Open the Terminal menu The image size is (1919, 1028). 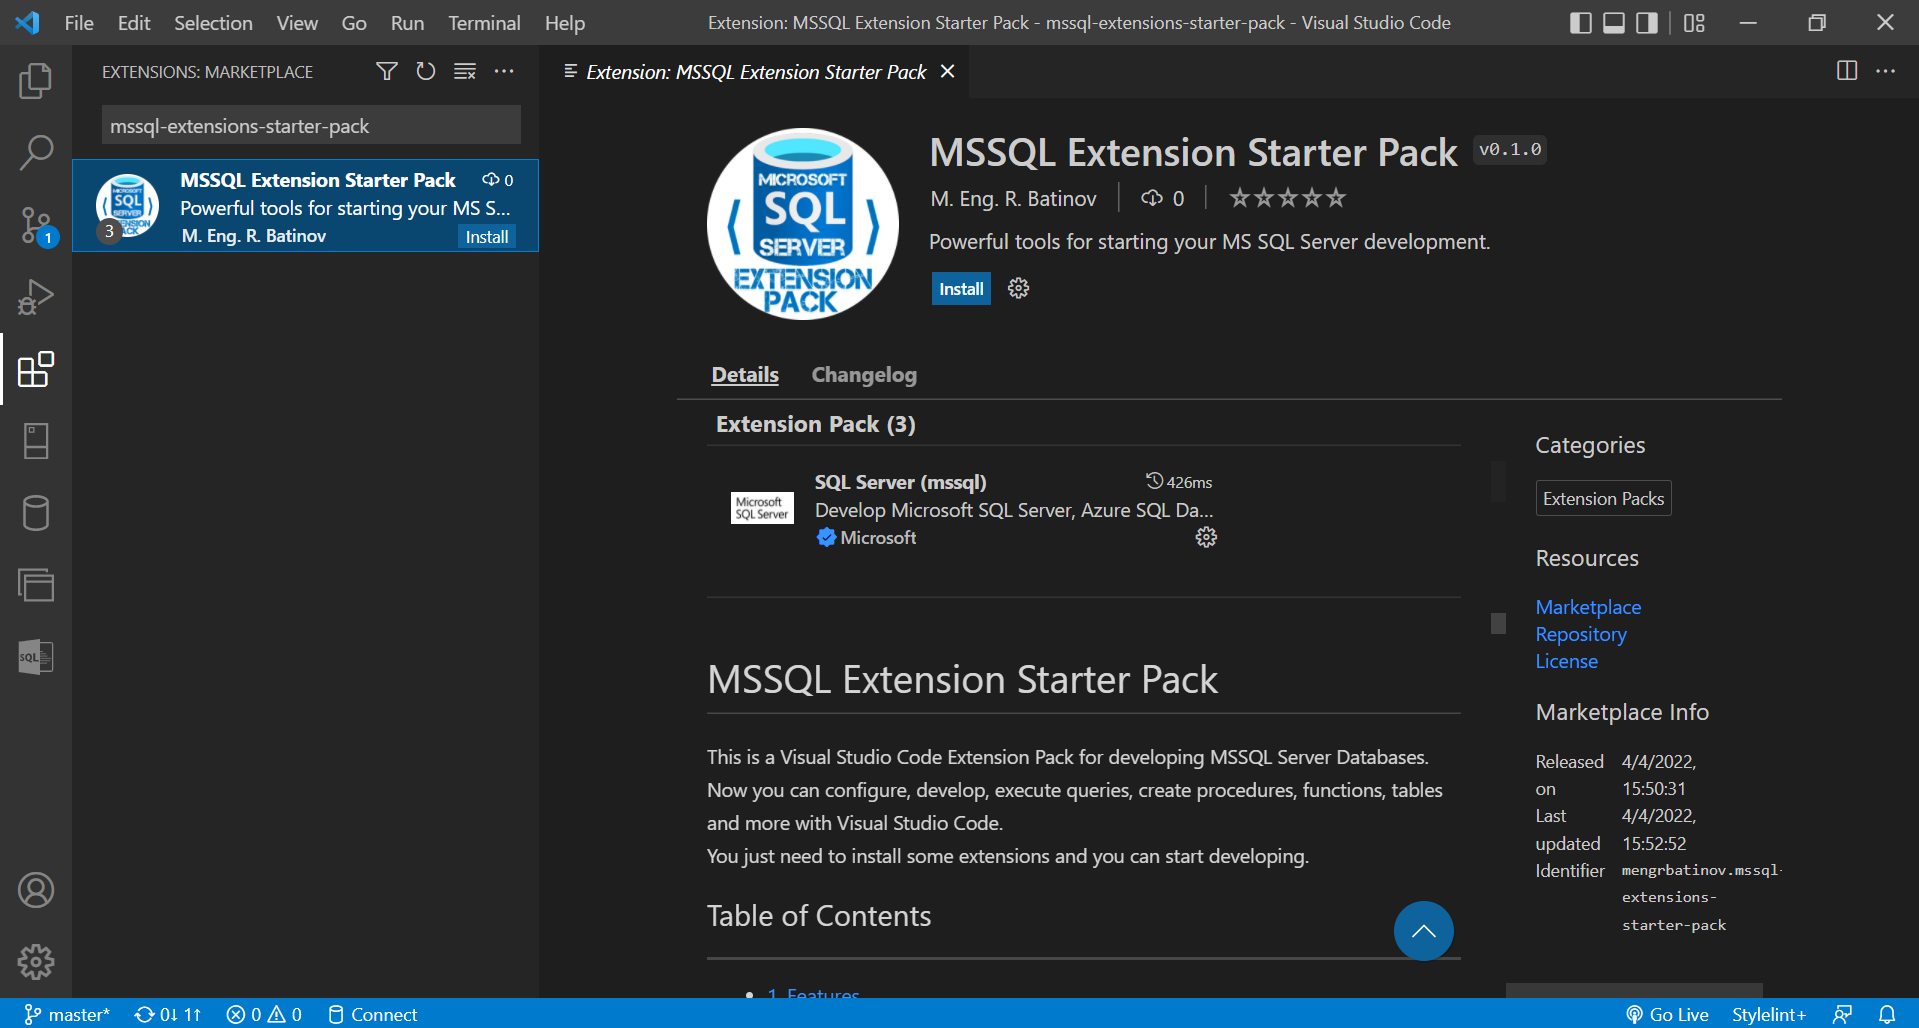[484, 22]
